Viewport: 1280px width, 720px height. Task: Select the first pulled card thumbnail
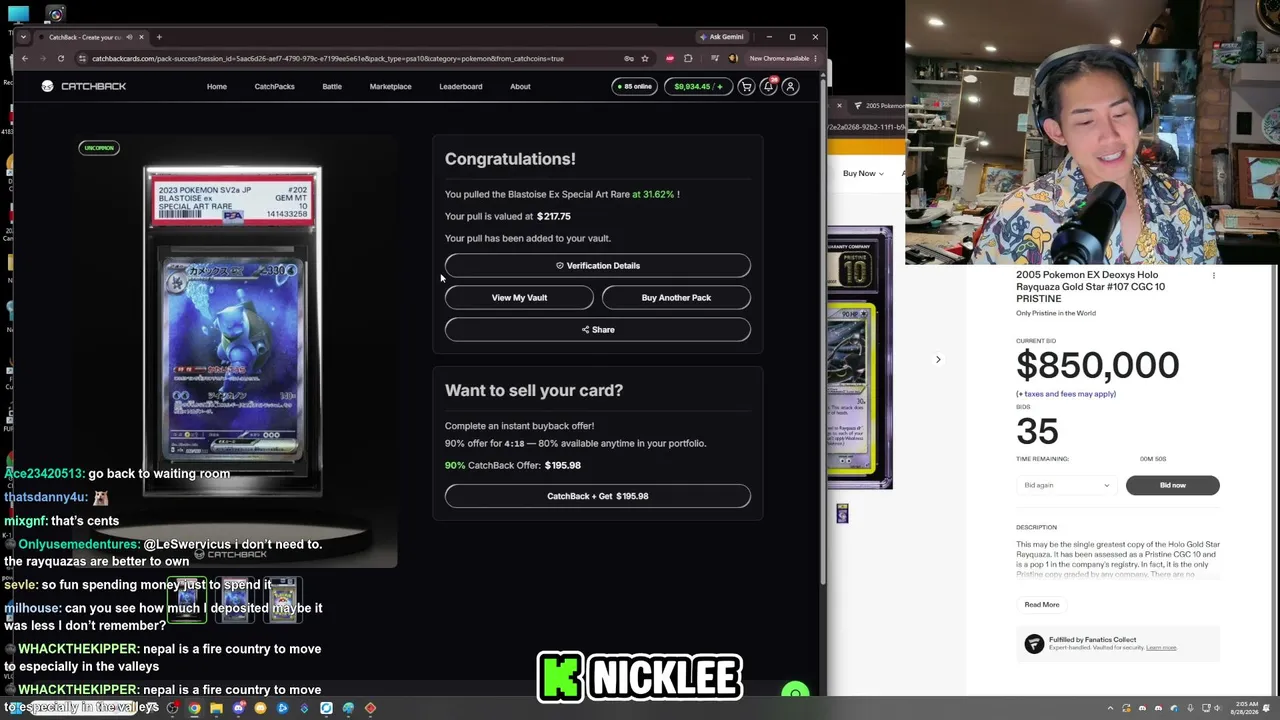tap(187, 600)
